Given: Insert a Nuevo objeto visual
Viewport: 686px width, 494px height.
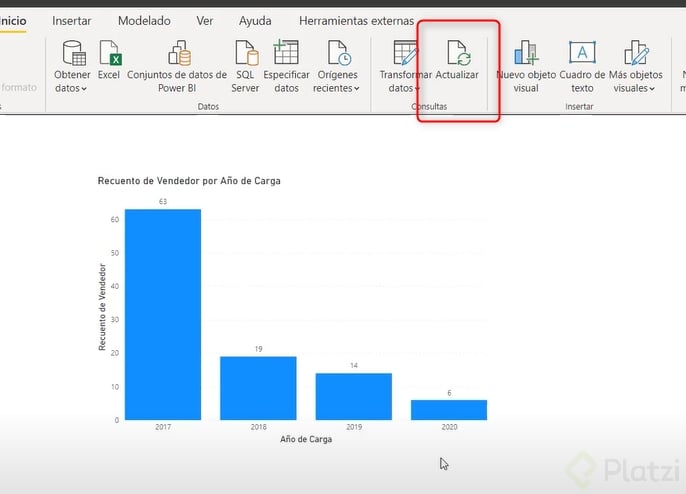Looking at the screenshot, I should coord(526,53).
